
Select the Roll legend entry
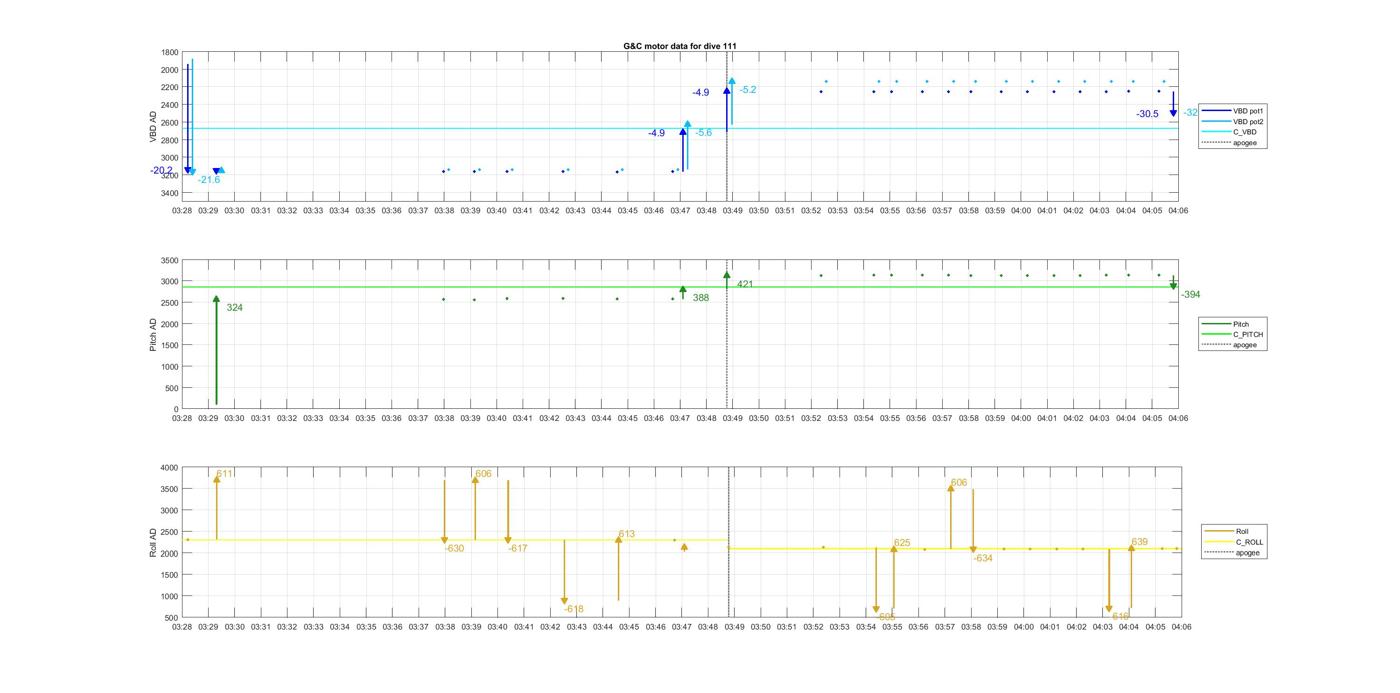tap(1227, 531)
